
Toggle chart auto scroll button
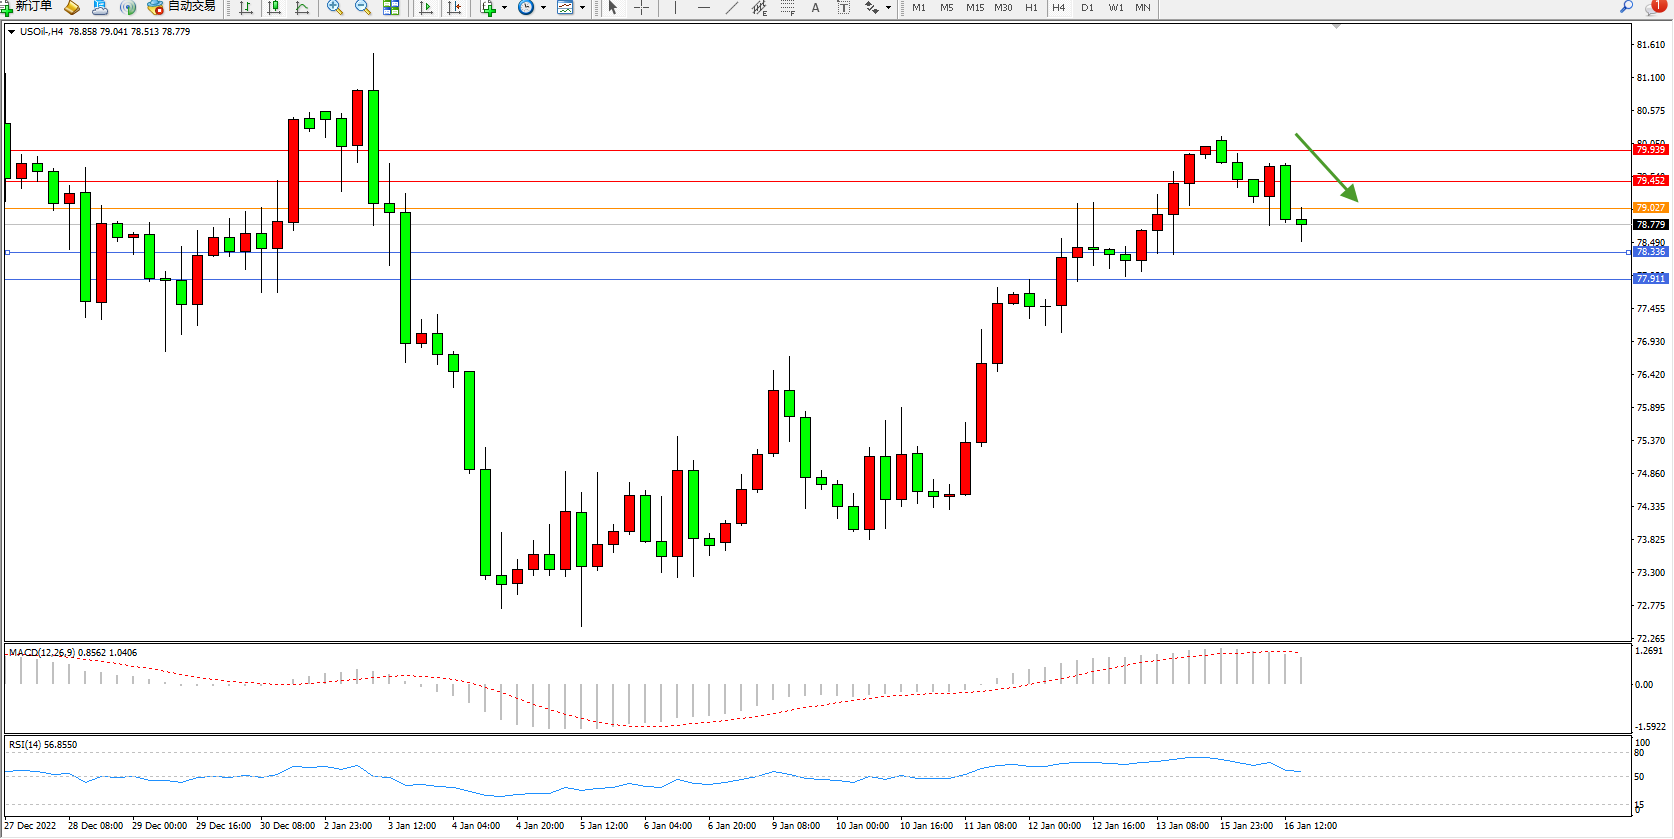click(426, 7)
